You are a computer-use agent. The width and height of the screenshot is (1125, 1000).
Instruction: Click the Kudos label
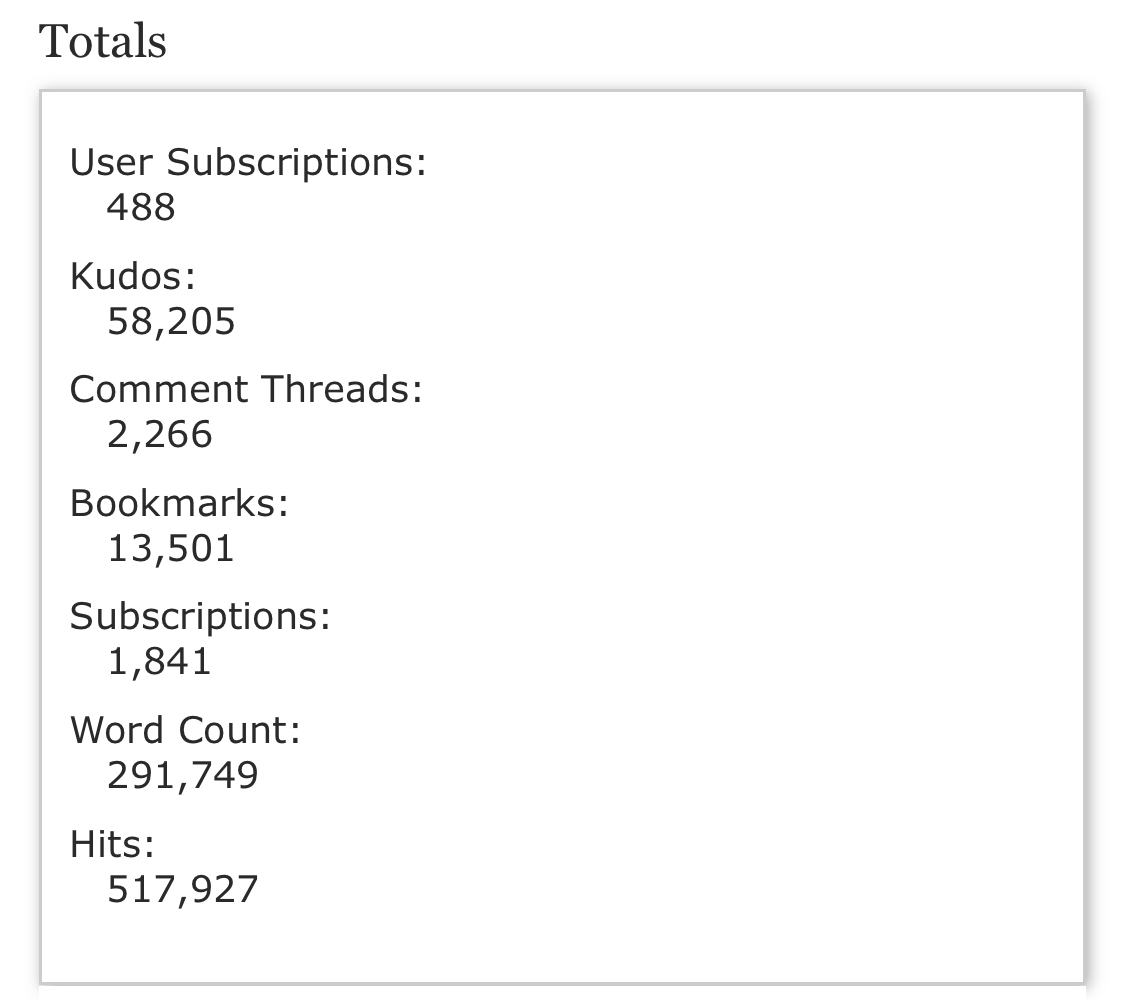[x=133, y=275]
